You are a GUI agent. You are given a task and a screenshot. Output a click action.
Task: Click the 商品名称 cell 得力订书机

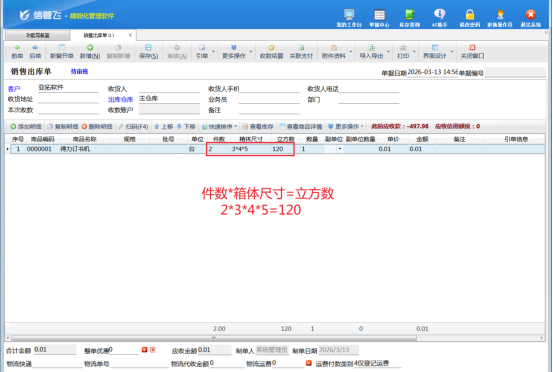pos(85,149)
